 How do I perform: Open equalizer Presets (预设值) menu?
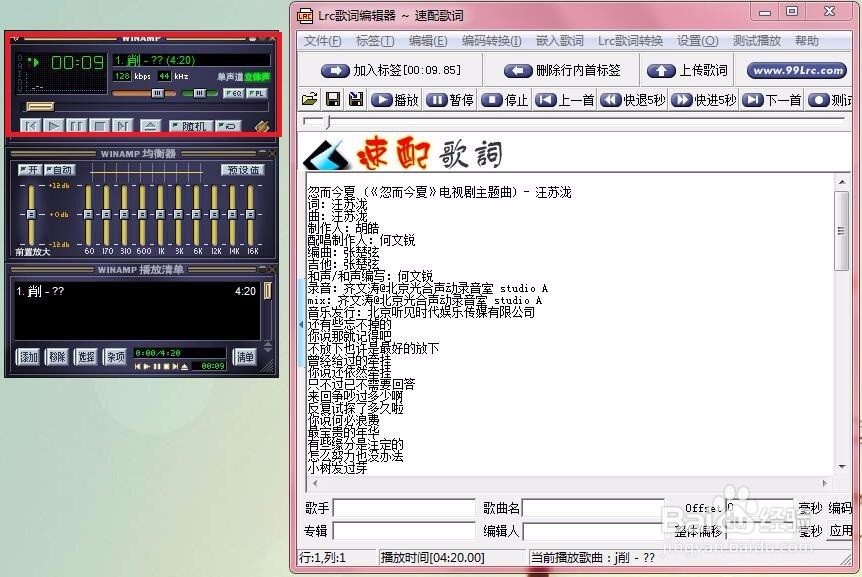point(243,170)
